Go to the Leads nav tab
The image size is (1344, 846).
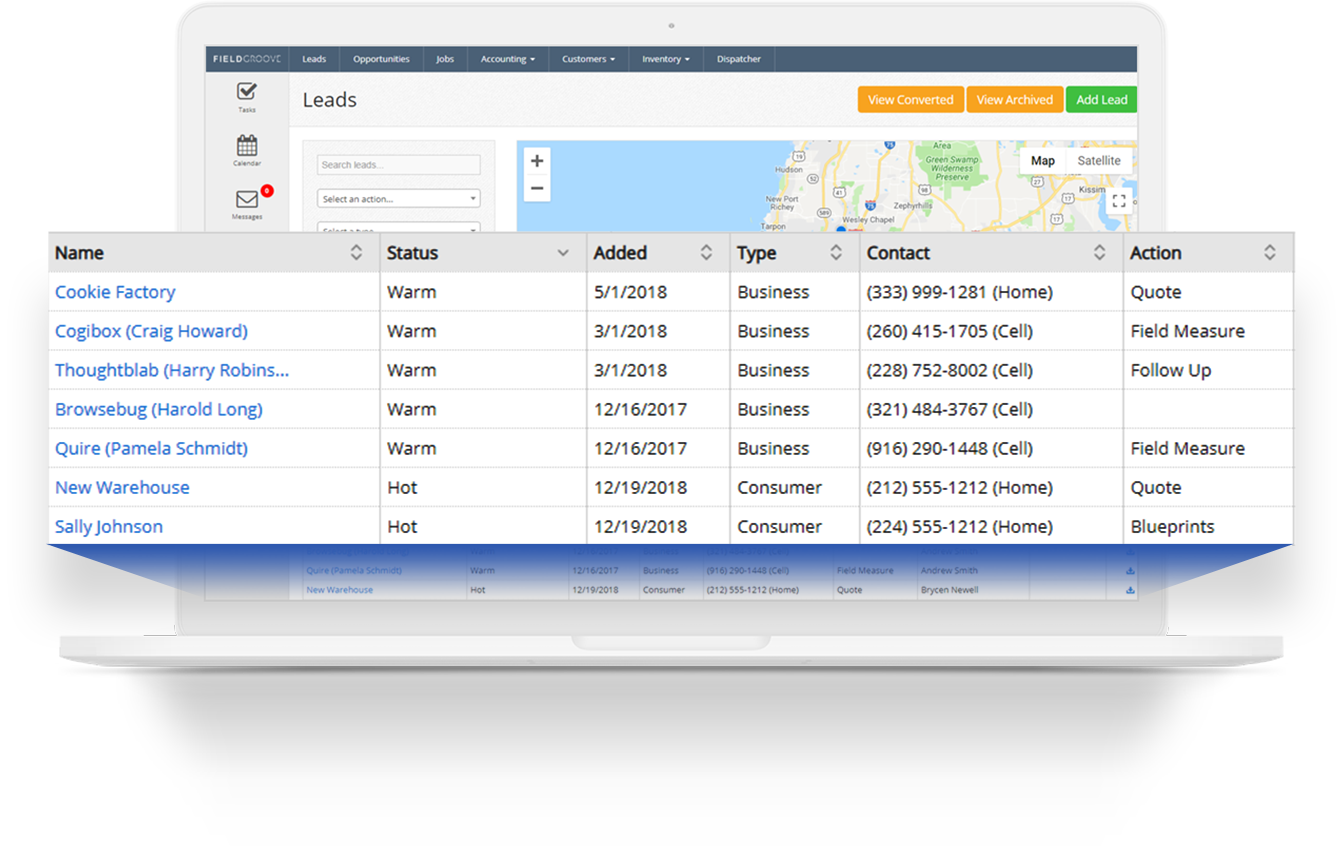[x=314, y=59]
